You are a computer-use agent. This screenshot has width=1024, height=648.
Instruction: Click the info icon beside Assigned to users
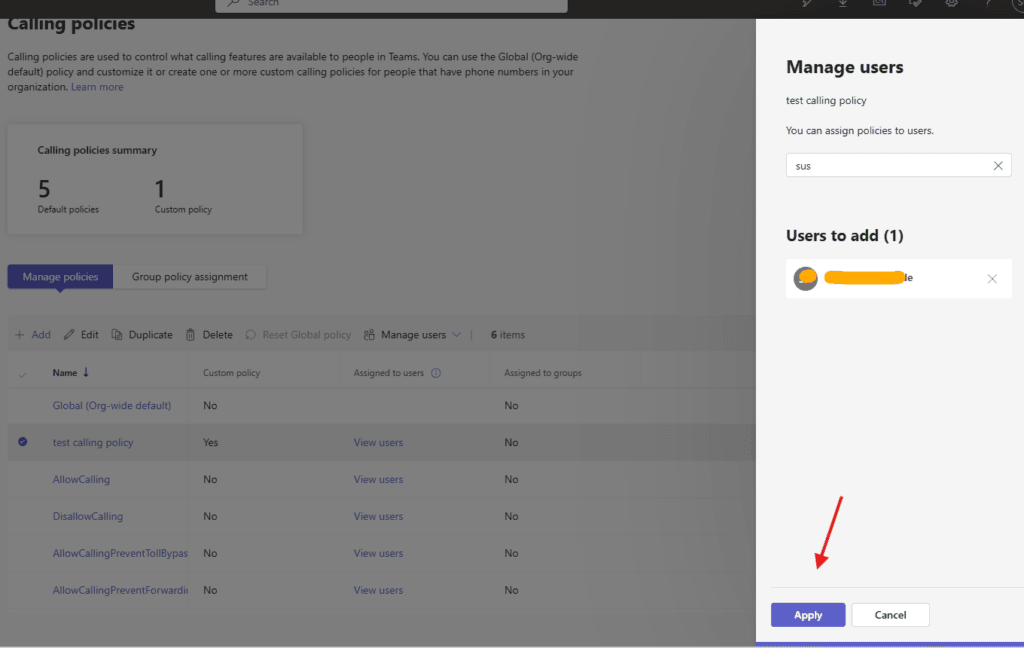tap(436, 373)
